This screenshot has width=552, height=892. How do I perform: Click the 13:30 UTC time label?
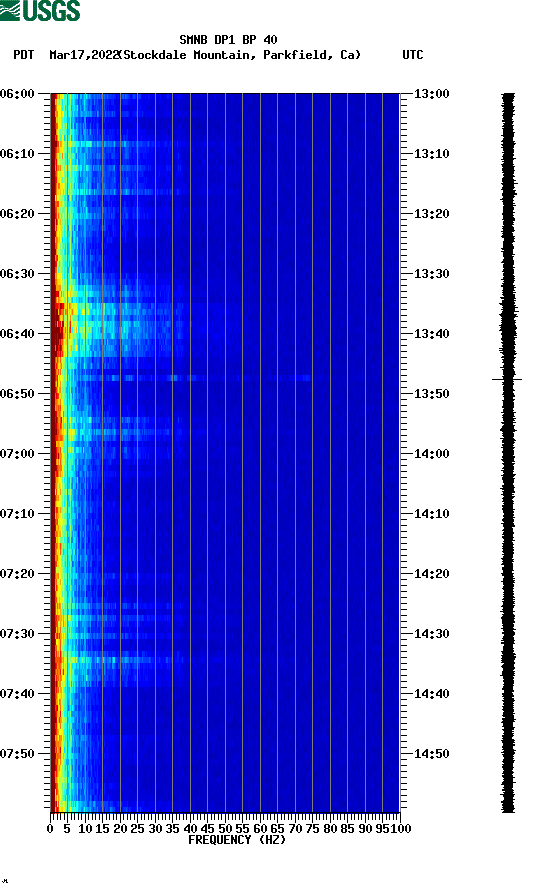click(x=431, y=274)
